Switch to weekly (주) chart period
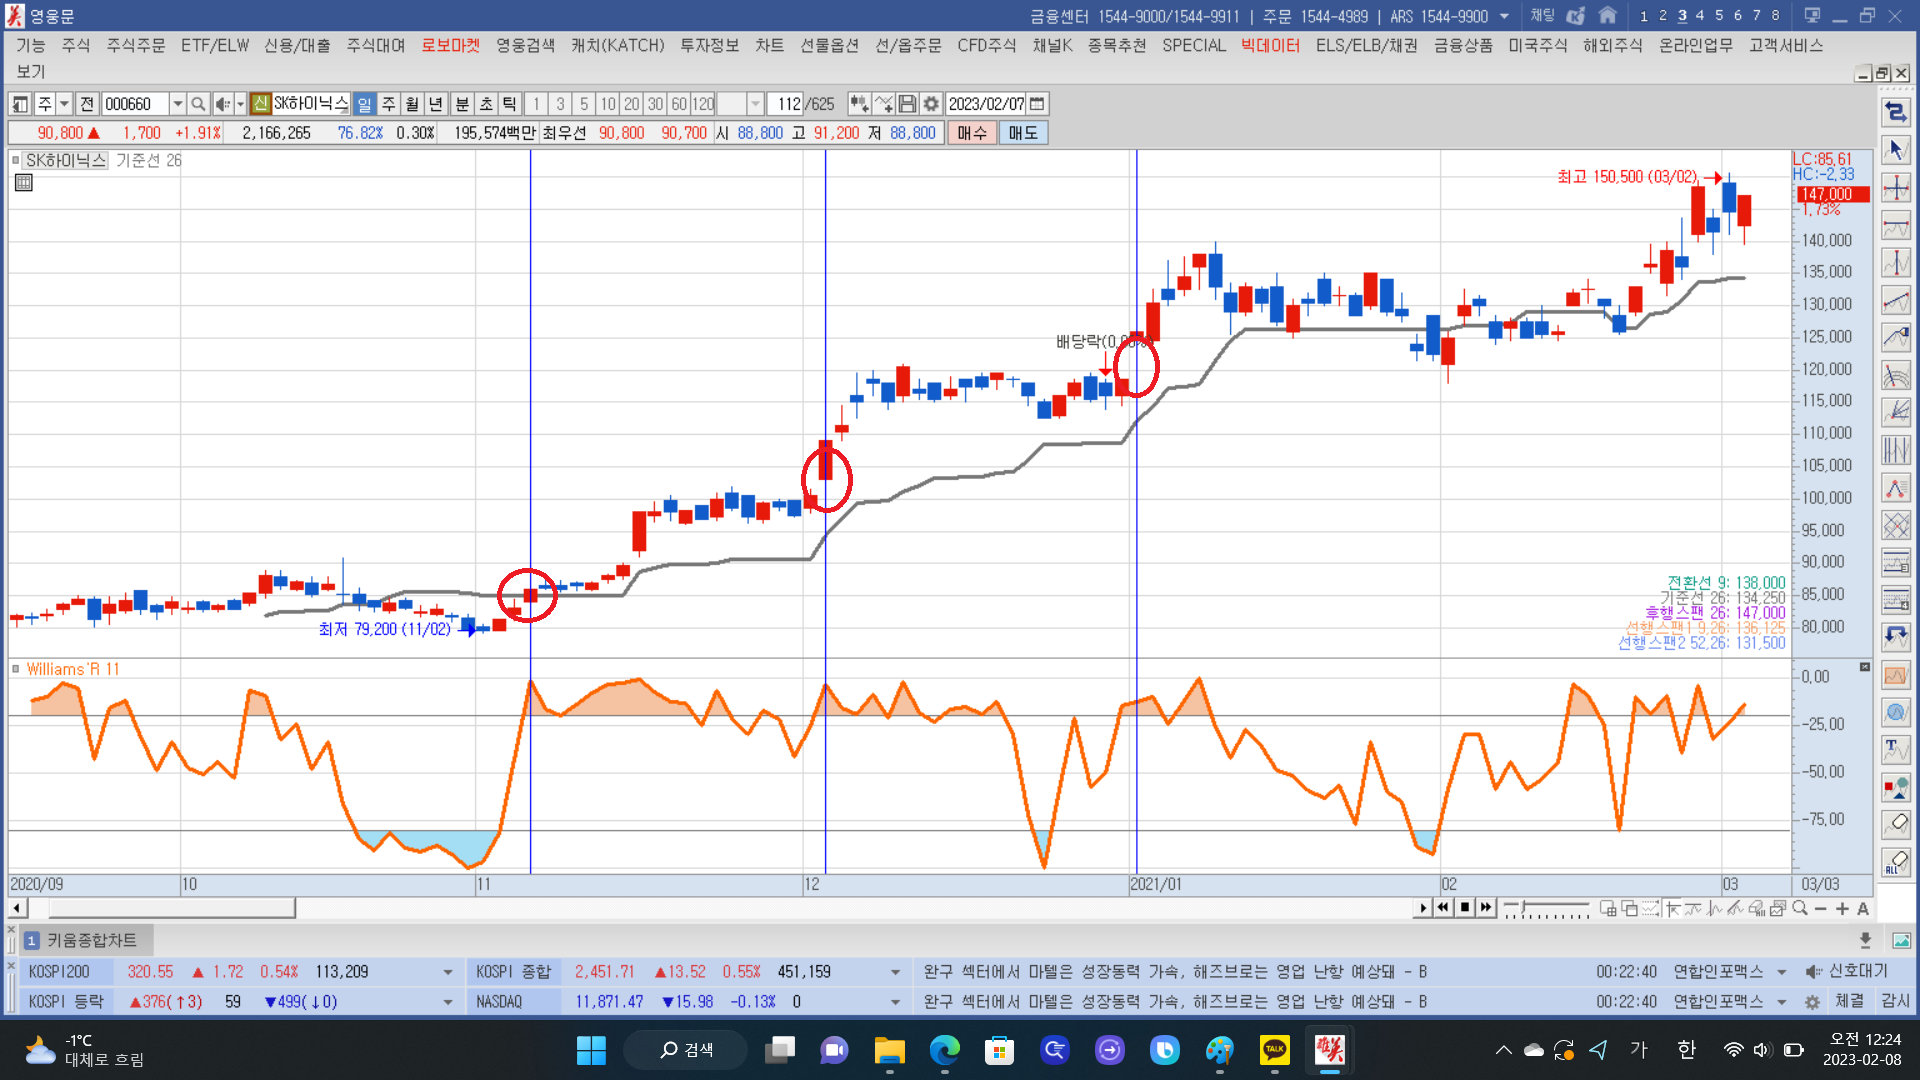This screenshot has width=1920, height=1080. (x=388, y=104)
